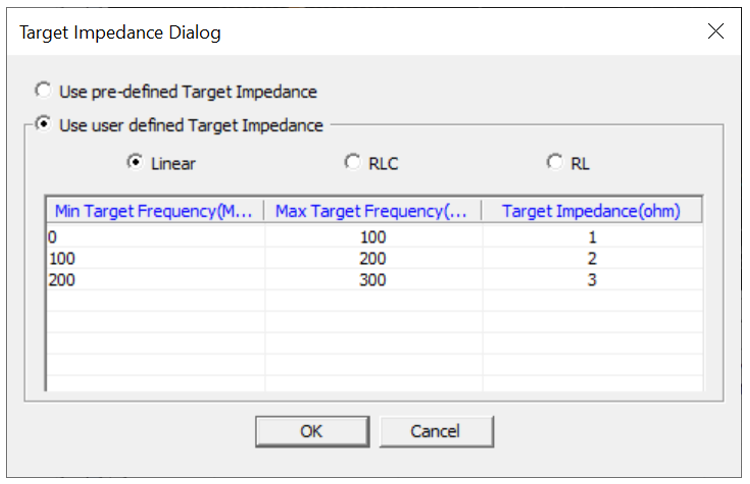Viewport: 750px width, 484px height.
Task: Select Use user defined Target Impedance
Action: click(x=43, y=125)
